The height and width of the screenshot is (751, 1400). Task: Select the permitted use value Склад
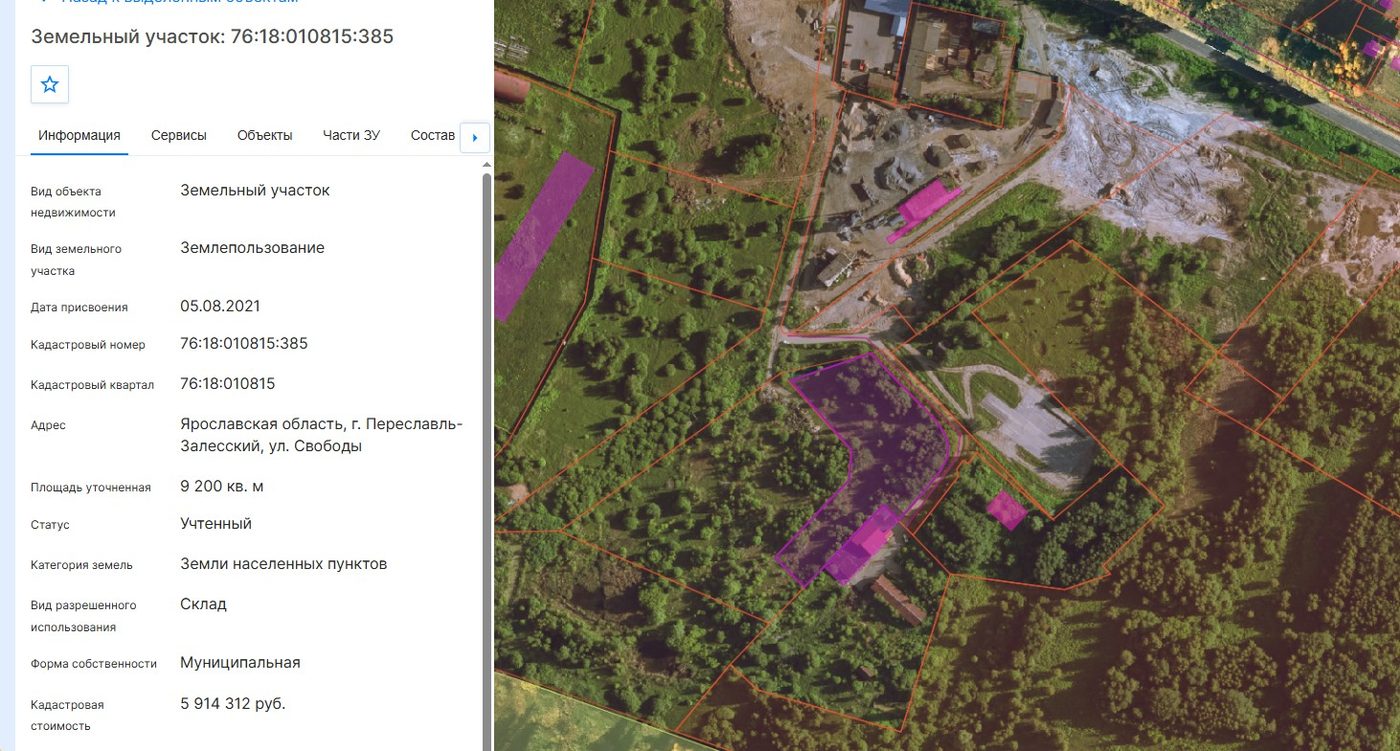[x=203, y=604]
